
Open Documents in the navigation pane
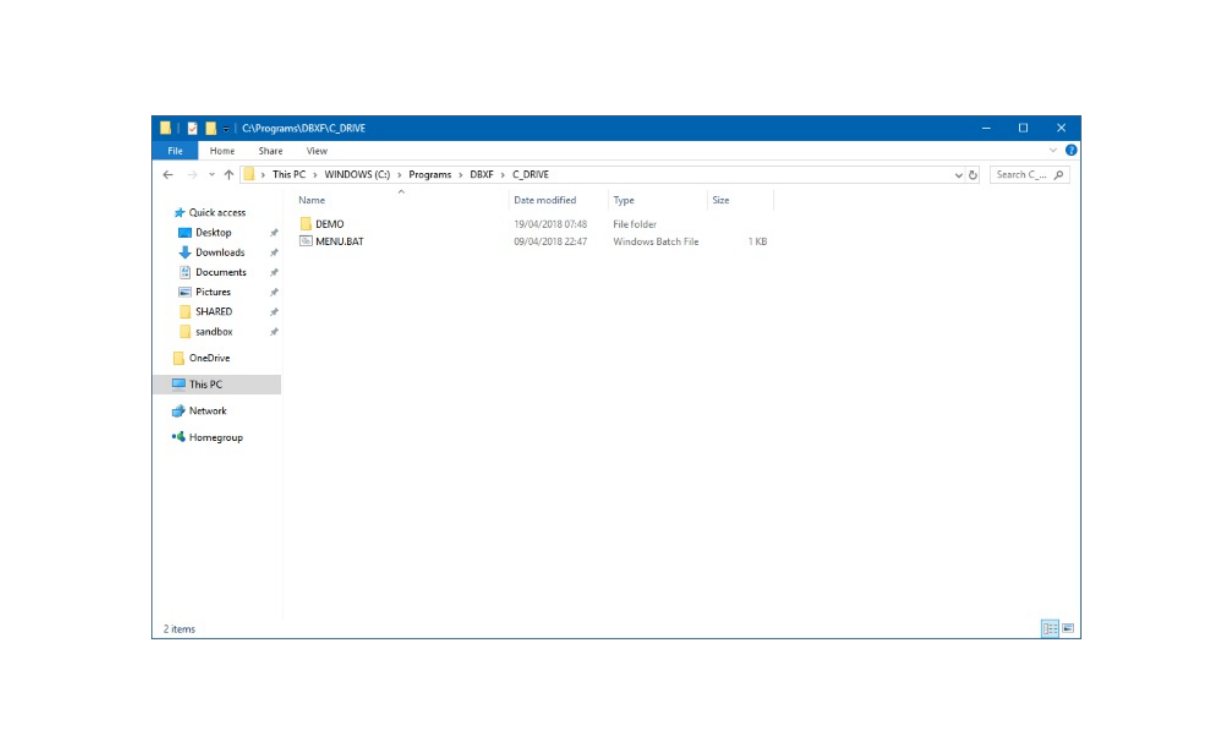click(221, 272)
